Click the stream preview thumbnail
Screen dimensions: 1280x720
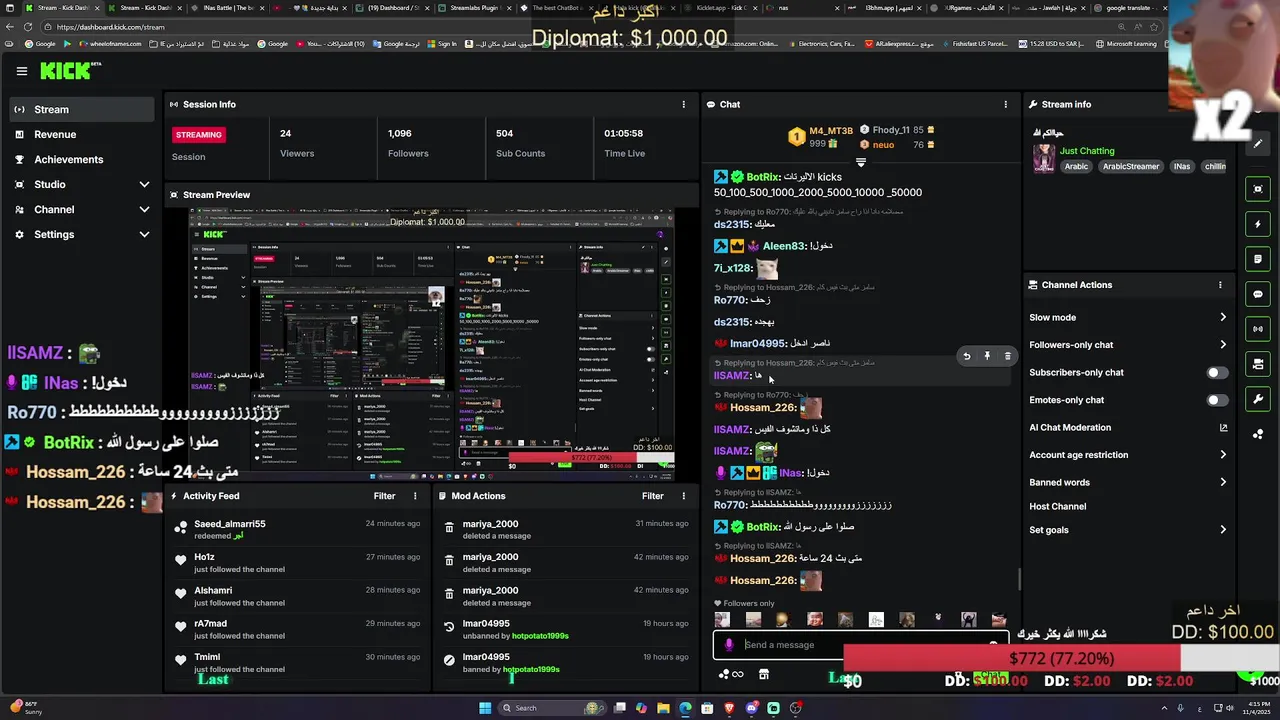[x=432, y=345]
